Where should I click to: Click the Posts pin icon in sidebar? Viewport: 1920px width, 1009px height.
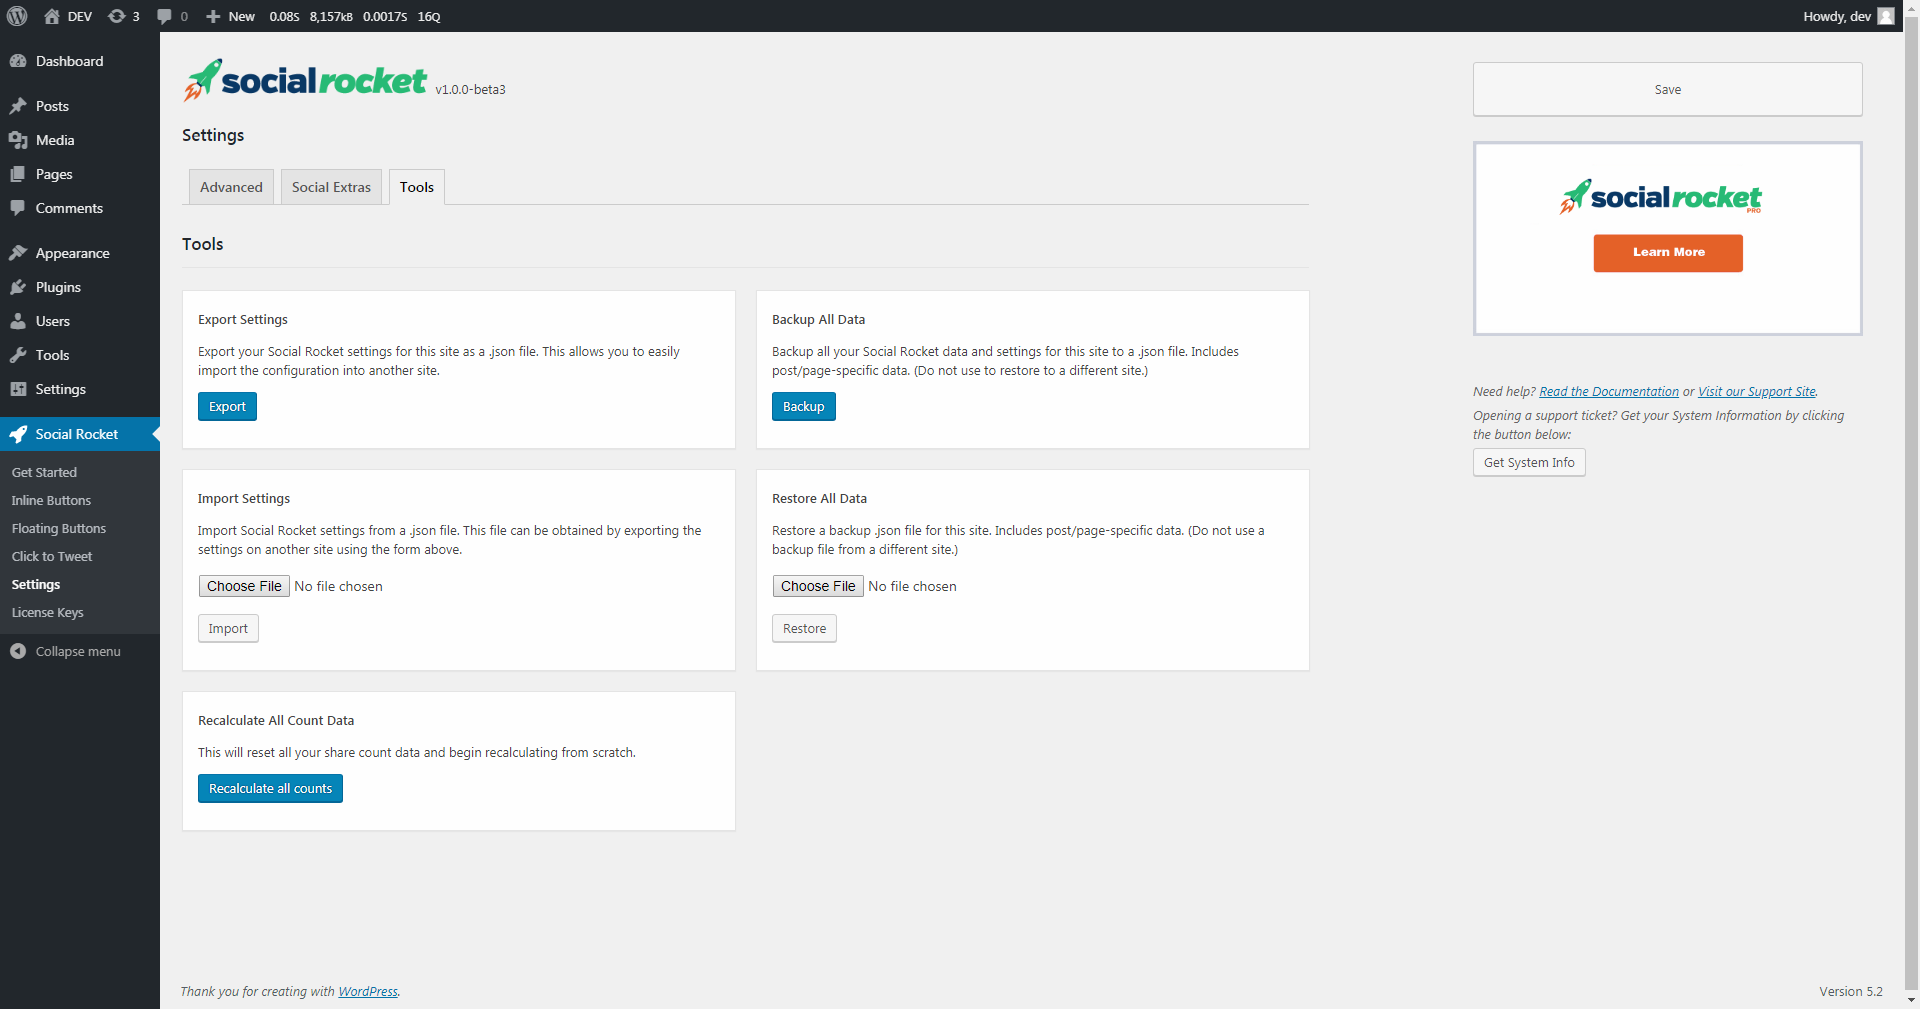[18, 106]
